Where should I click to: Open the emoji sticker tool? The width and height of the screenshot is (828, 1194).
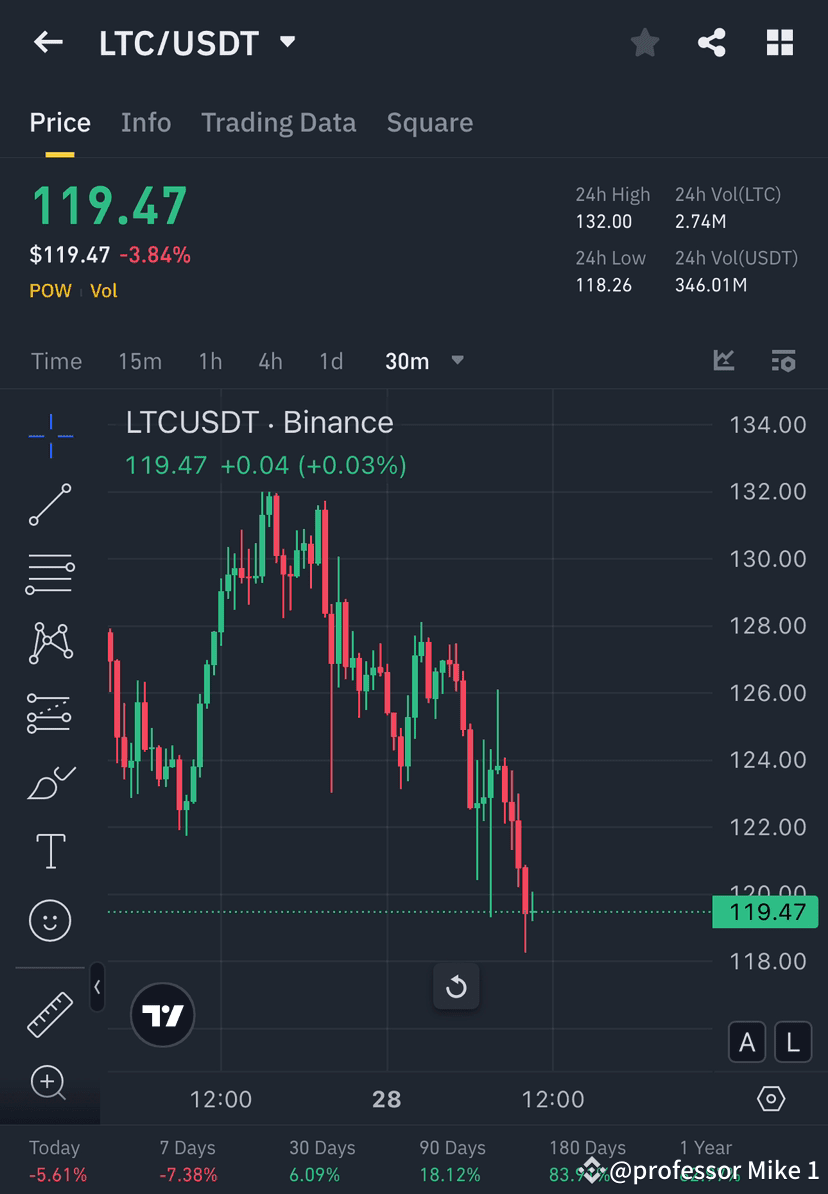[50, 920]
